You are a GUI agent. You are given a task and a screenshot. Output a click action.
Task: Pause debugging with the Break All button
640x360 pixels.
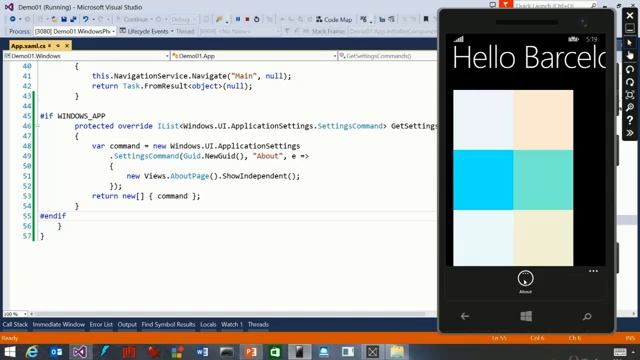pyautogui.click(x=238, y=19)
